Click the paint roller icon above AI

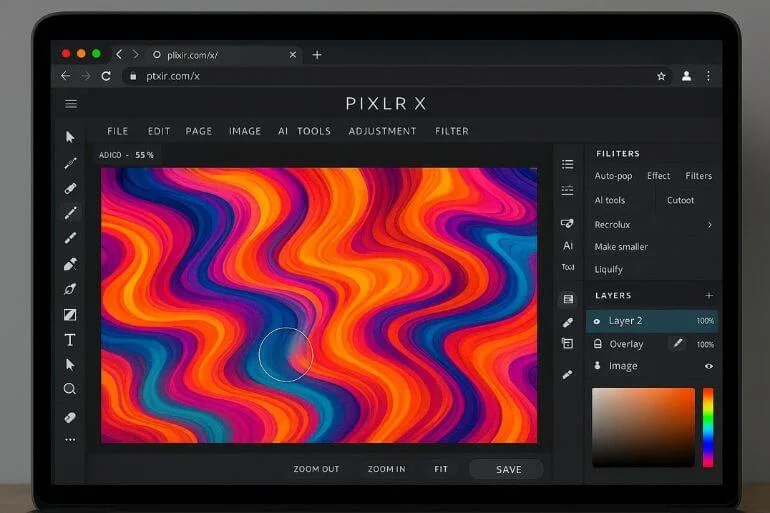coord(567,223)
